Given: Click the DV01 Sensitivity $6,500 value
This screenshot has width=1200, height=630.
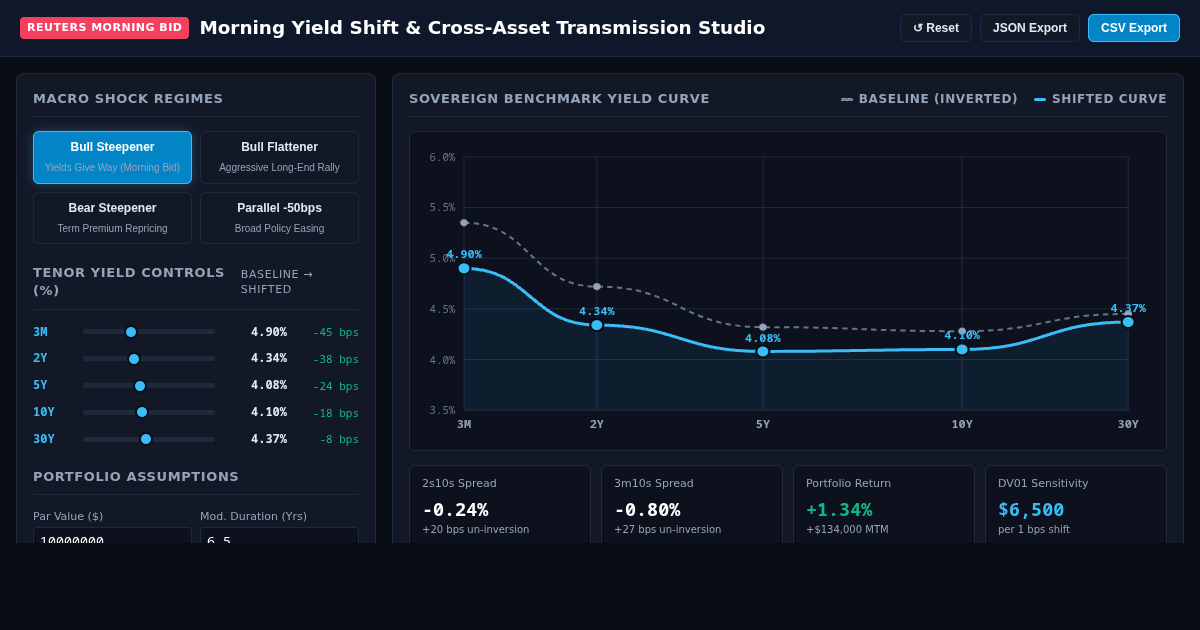Looking at the screenshot, I should (1031, 510).
